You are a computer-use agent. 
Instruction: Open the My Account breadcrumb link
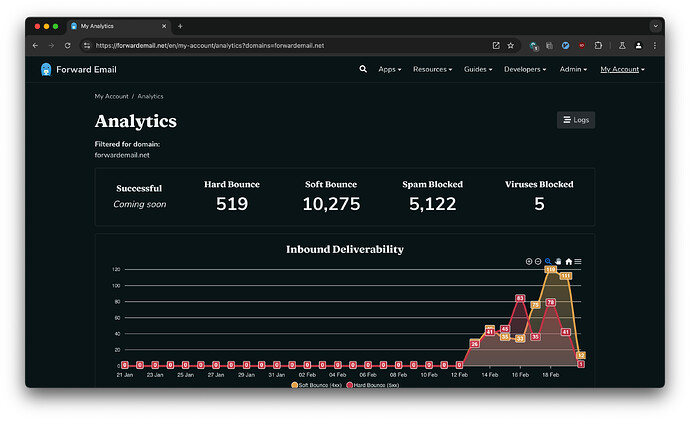[x=111, y=96]
